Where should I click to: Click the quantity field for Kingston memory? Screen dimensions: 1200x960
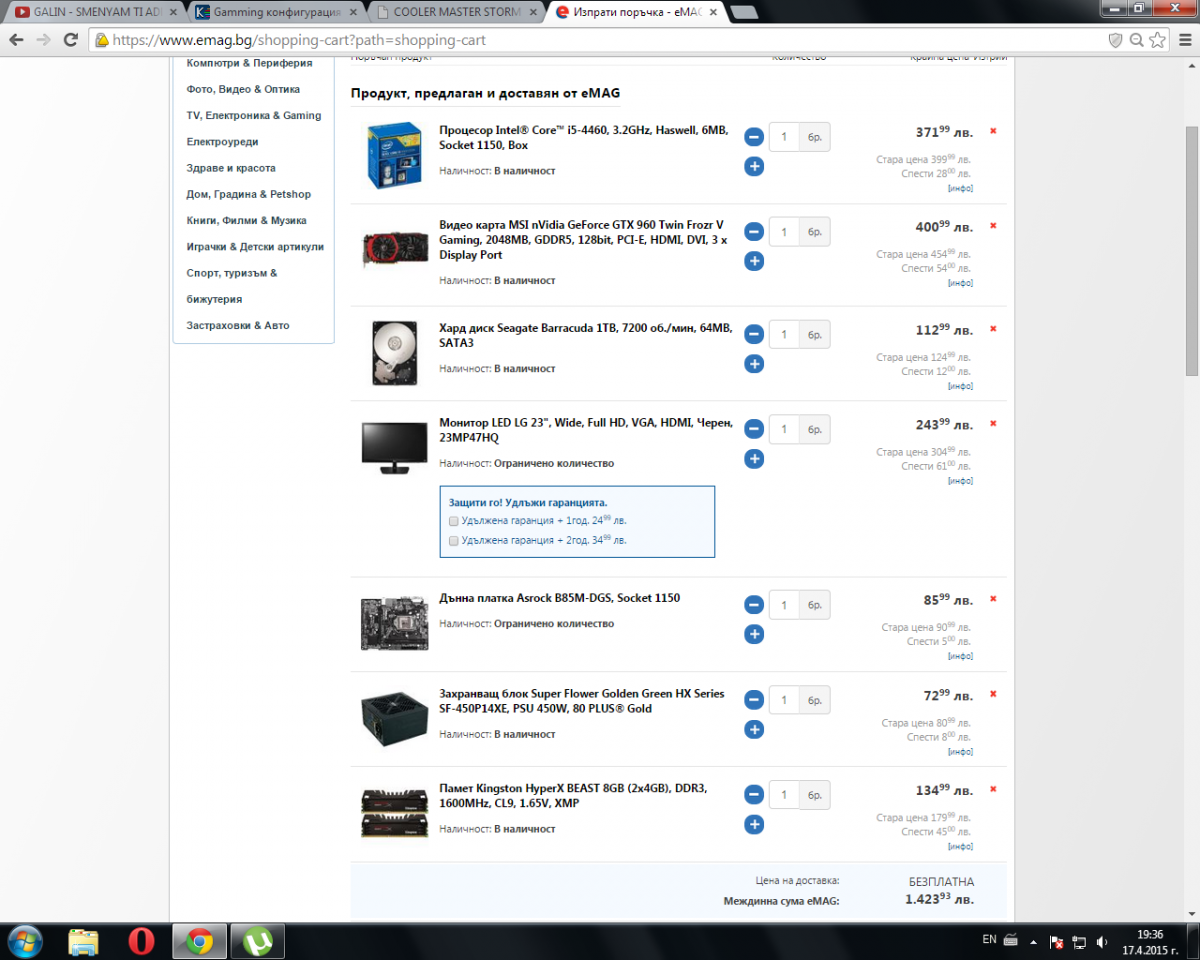[x=784, y=795]
